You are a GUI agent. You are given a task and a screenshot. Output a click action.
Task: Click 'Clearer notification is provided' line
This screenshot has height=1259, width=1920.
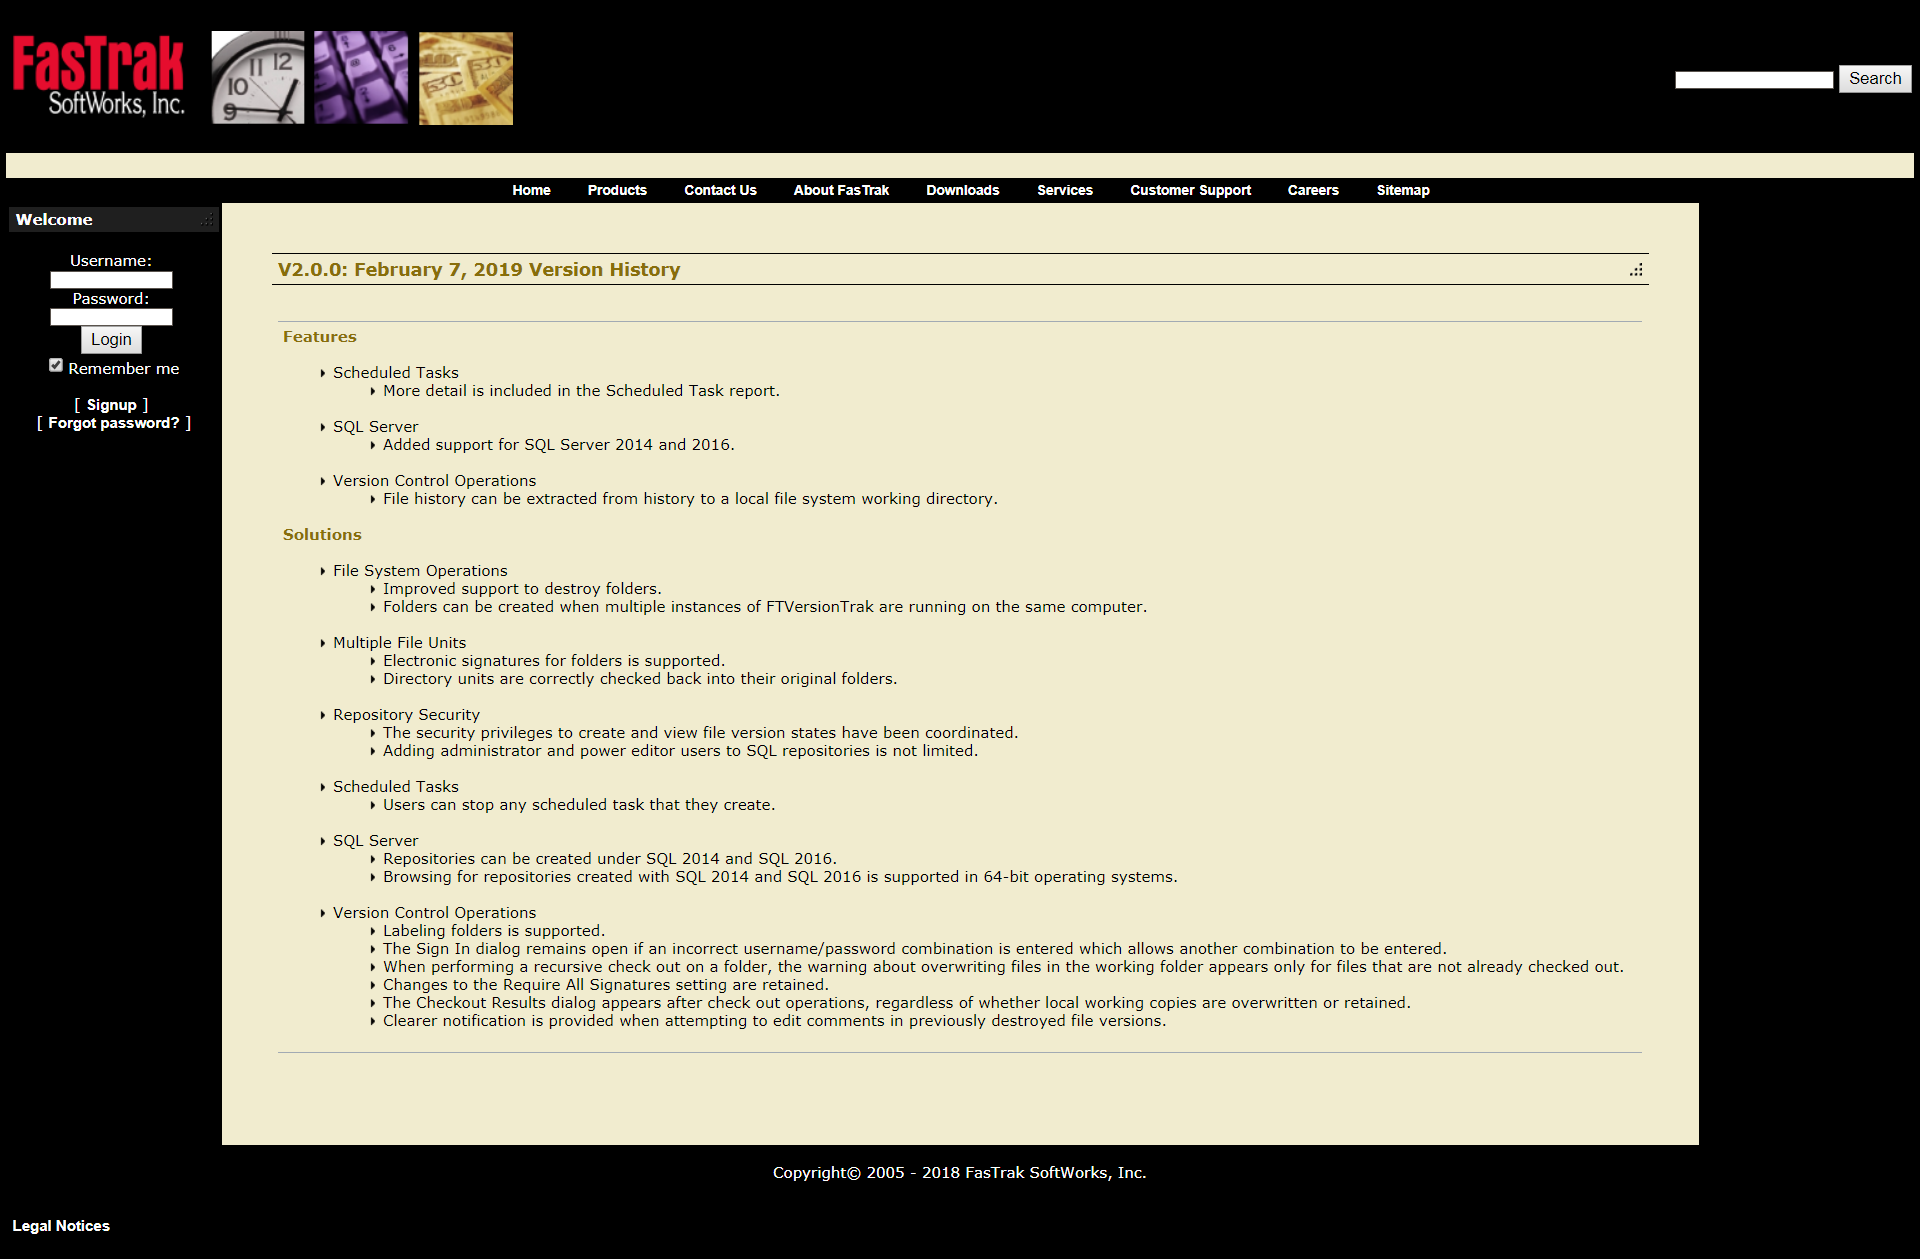click(775, 1021)
